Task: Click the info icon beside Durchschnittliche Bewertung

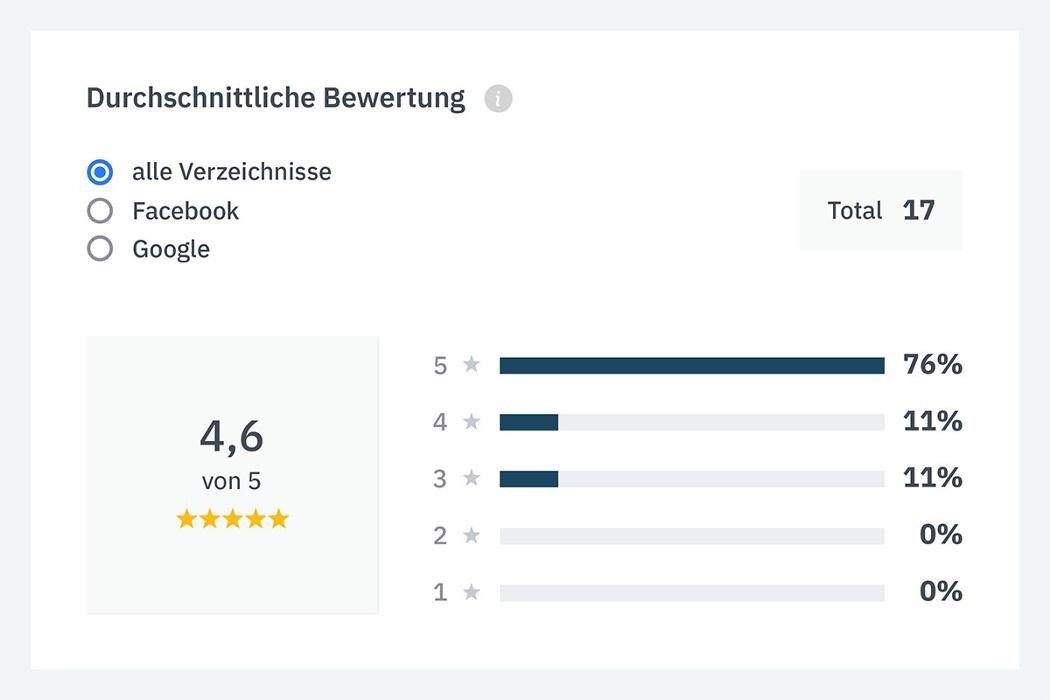Action: pos(498,99)
